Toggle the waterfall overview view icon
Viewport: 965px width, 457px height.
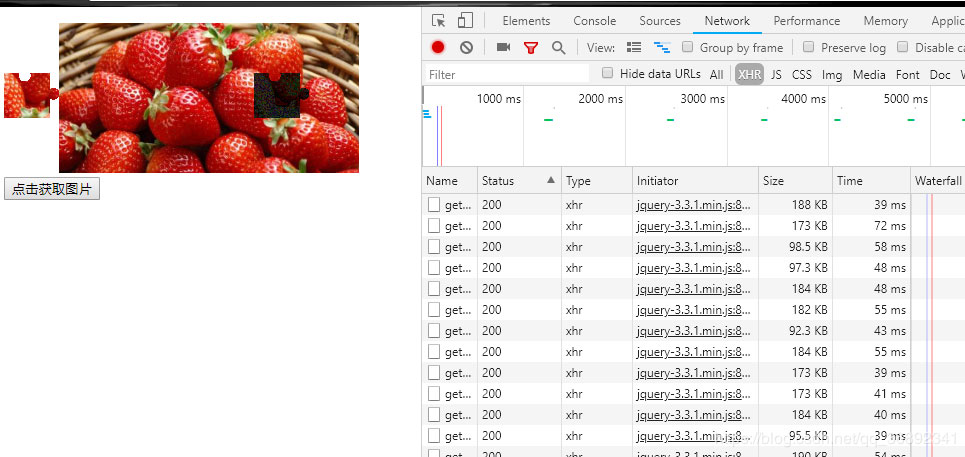661,47
